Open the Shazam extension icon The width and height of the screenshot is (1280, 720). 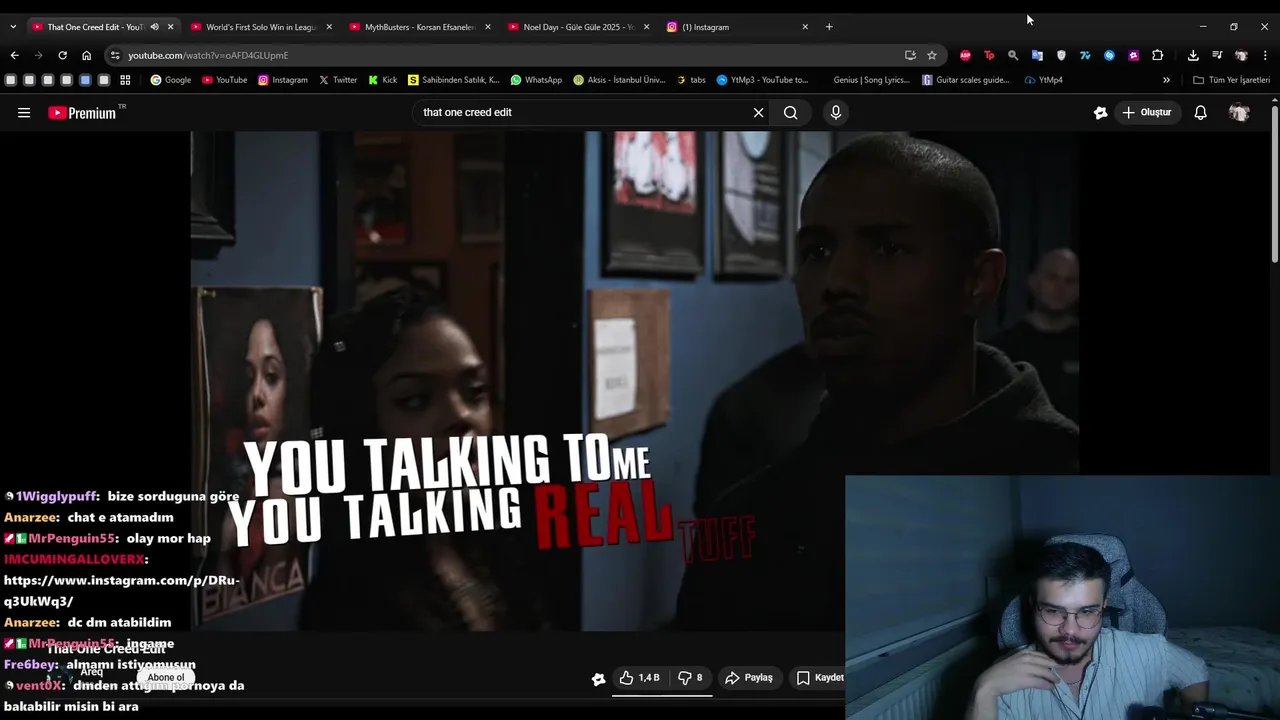click(1109, 55)
